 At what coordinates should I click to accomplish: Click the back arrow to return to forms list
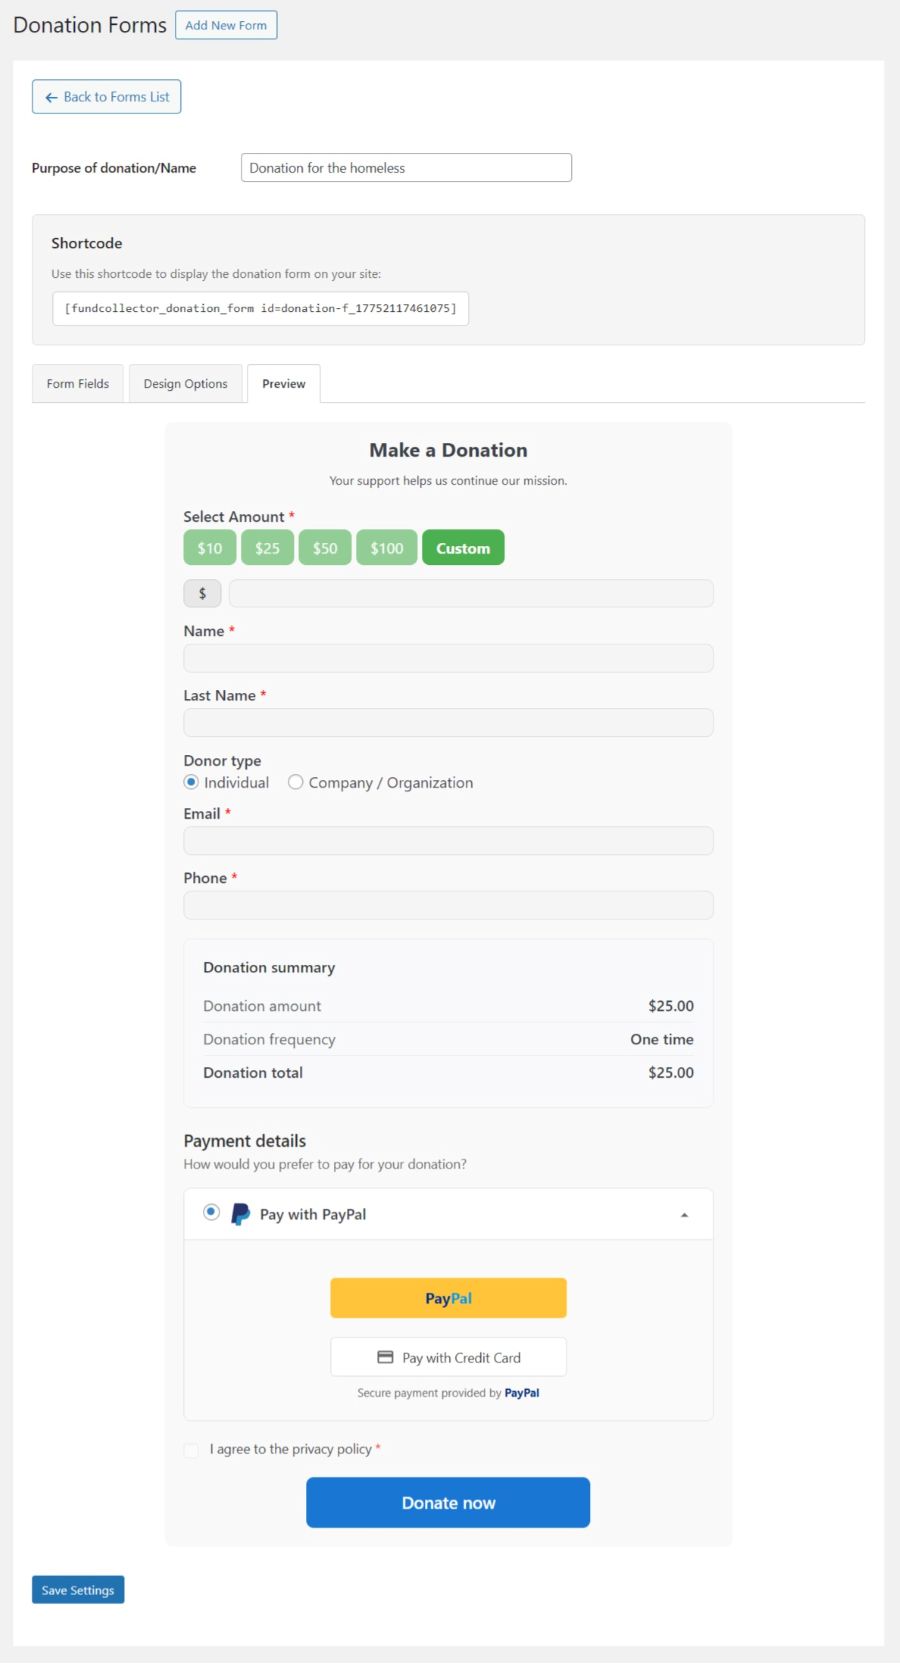(x=51, y=96)
